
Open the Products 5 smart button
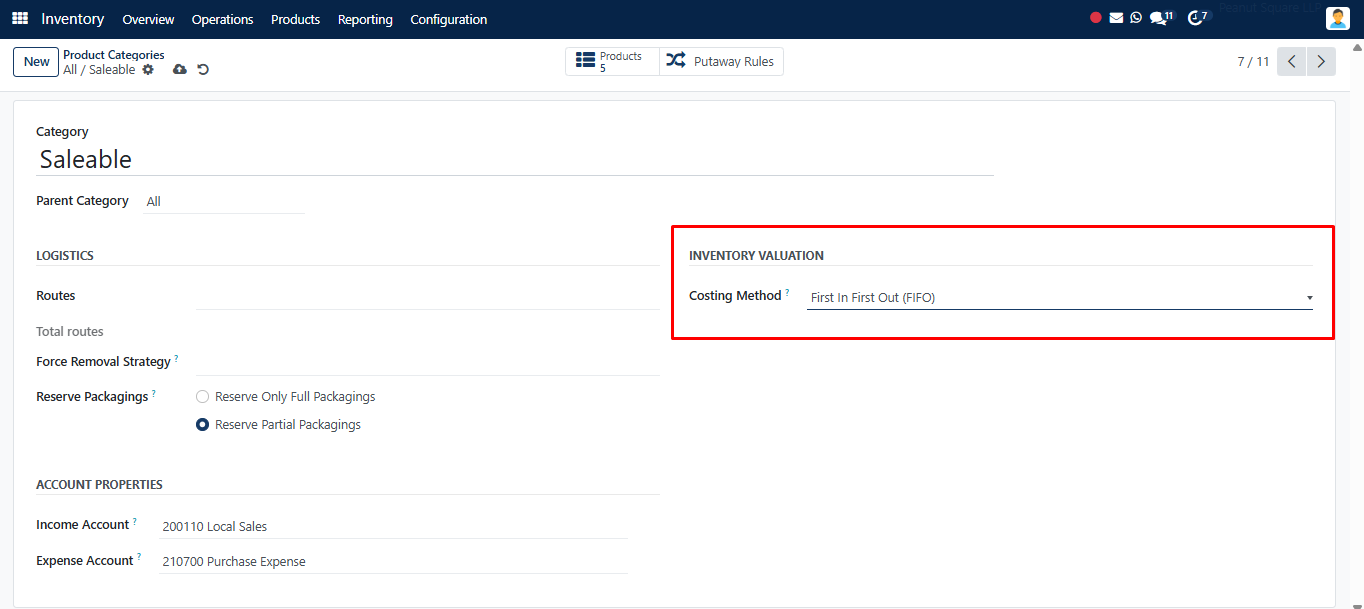point(612,62)
